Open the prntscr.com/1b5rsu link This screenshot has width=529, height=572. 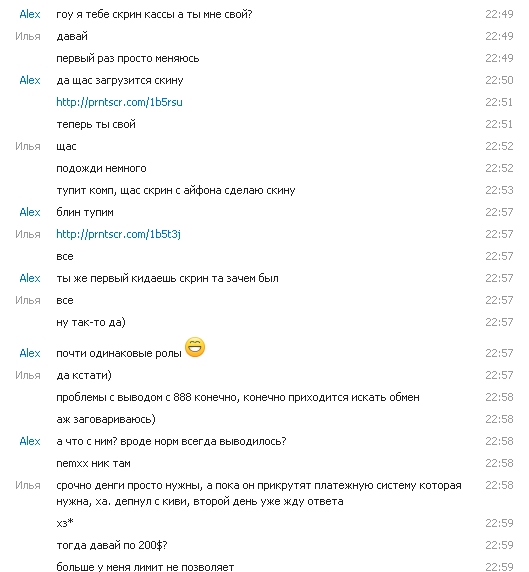[119, 102]
